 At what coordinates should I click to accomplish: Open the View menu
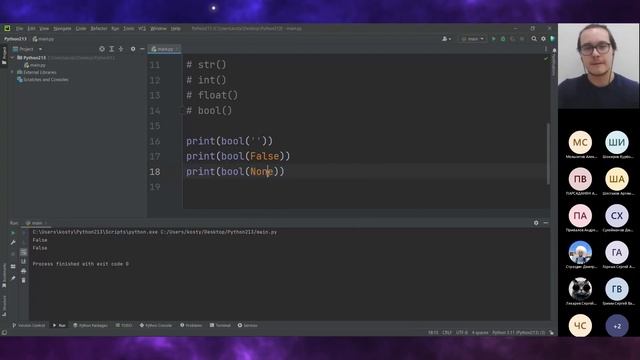point(44,29)
